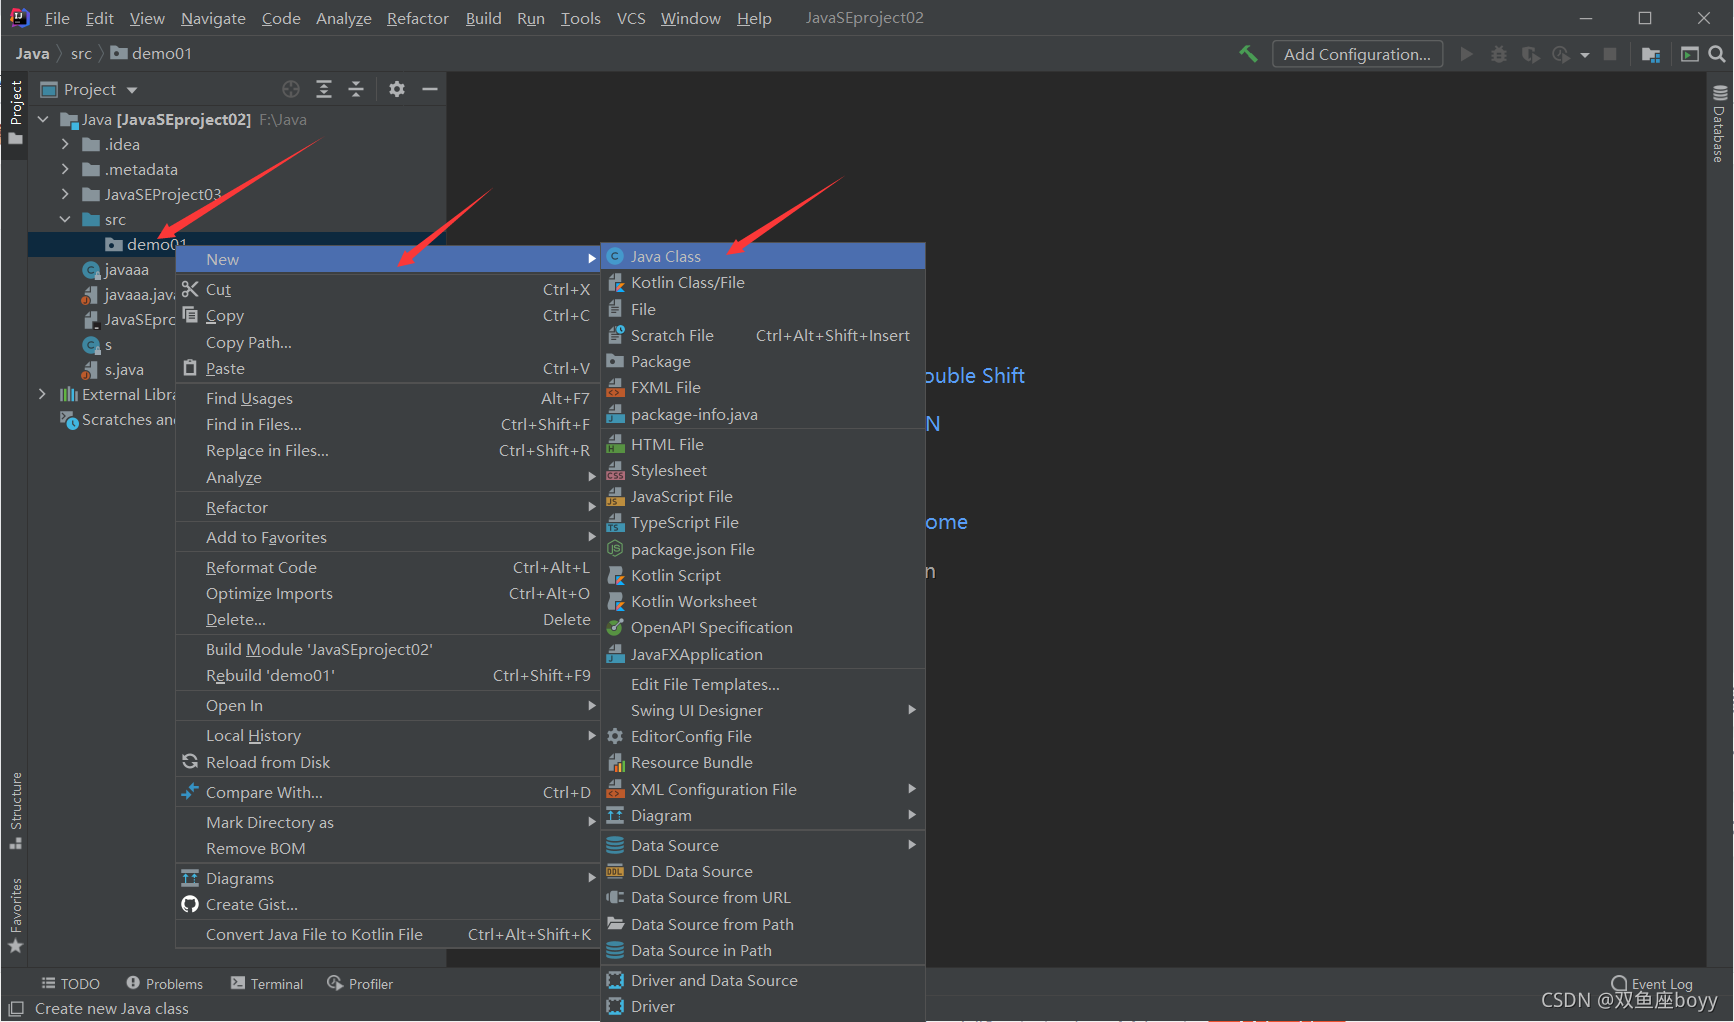Viewport: 1734px width, 1022px height.
Task: Click the Cut scissors menu entry
Action: [x=388, y=289]
